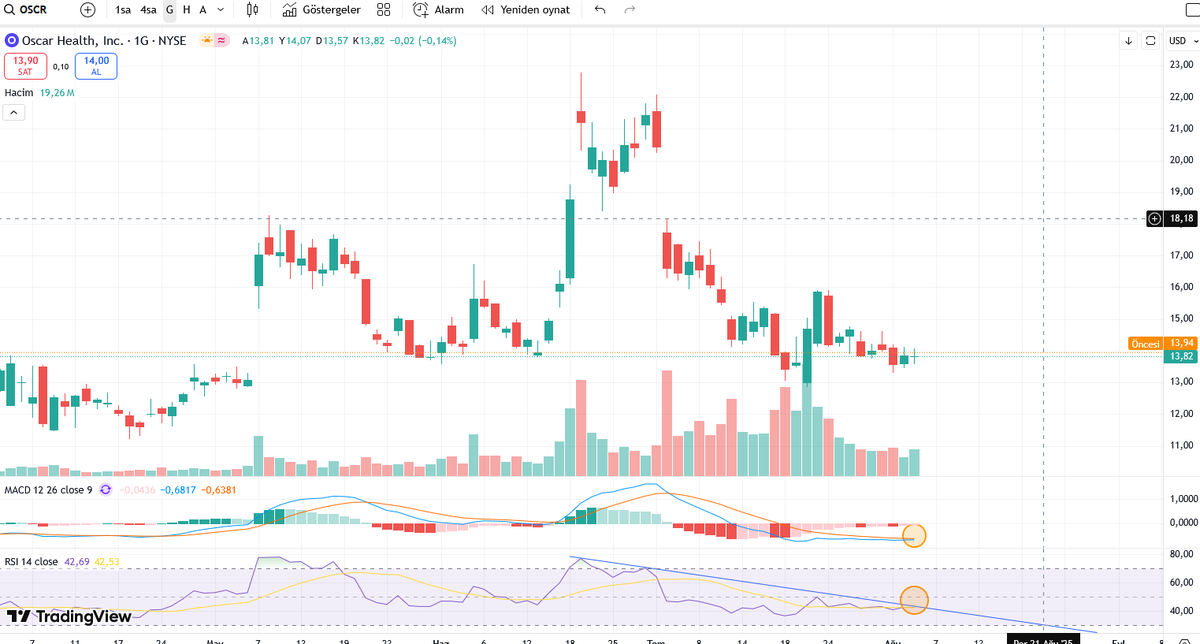This screenshot has width=1200, height=644.
Task: Click the 80,00 RSI scale label
Action: 1181,554
